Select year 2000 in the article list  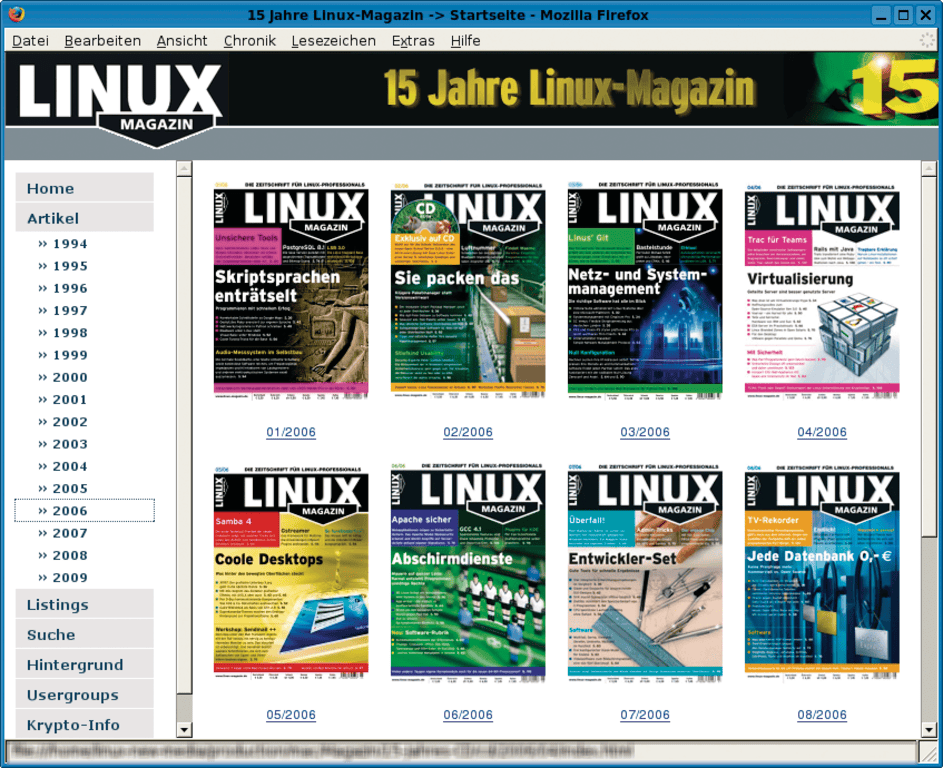click(x=63, y=377)
